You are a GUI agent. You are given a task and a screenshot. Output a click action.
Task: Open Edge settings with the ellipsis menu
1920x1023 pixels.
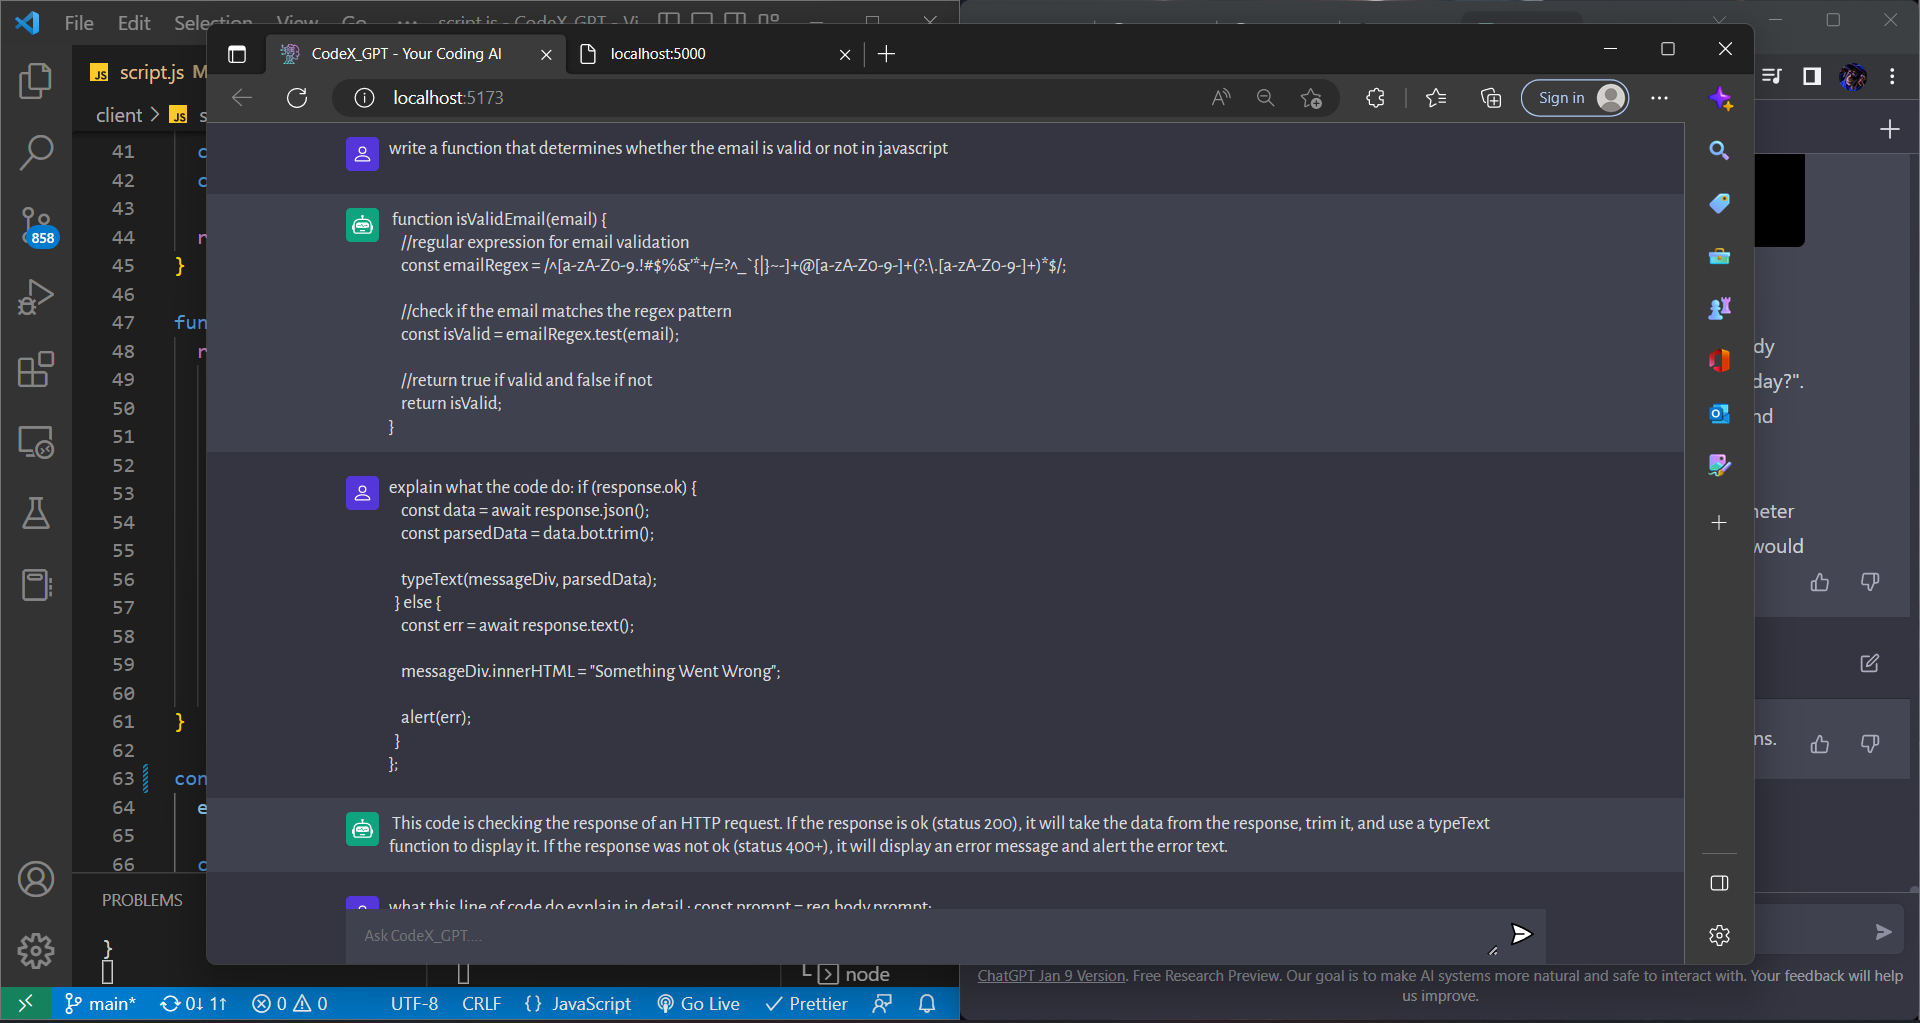1660,98
